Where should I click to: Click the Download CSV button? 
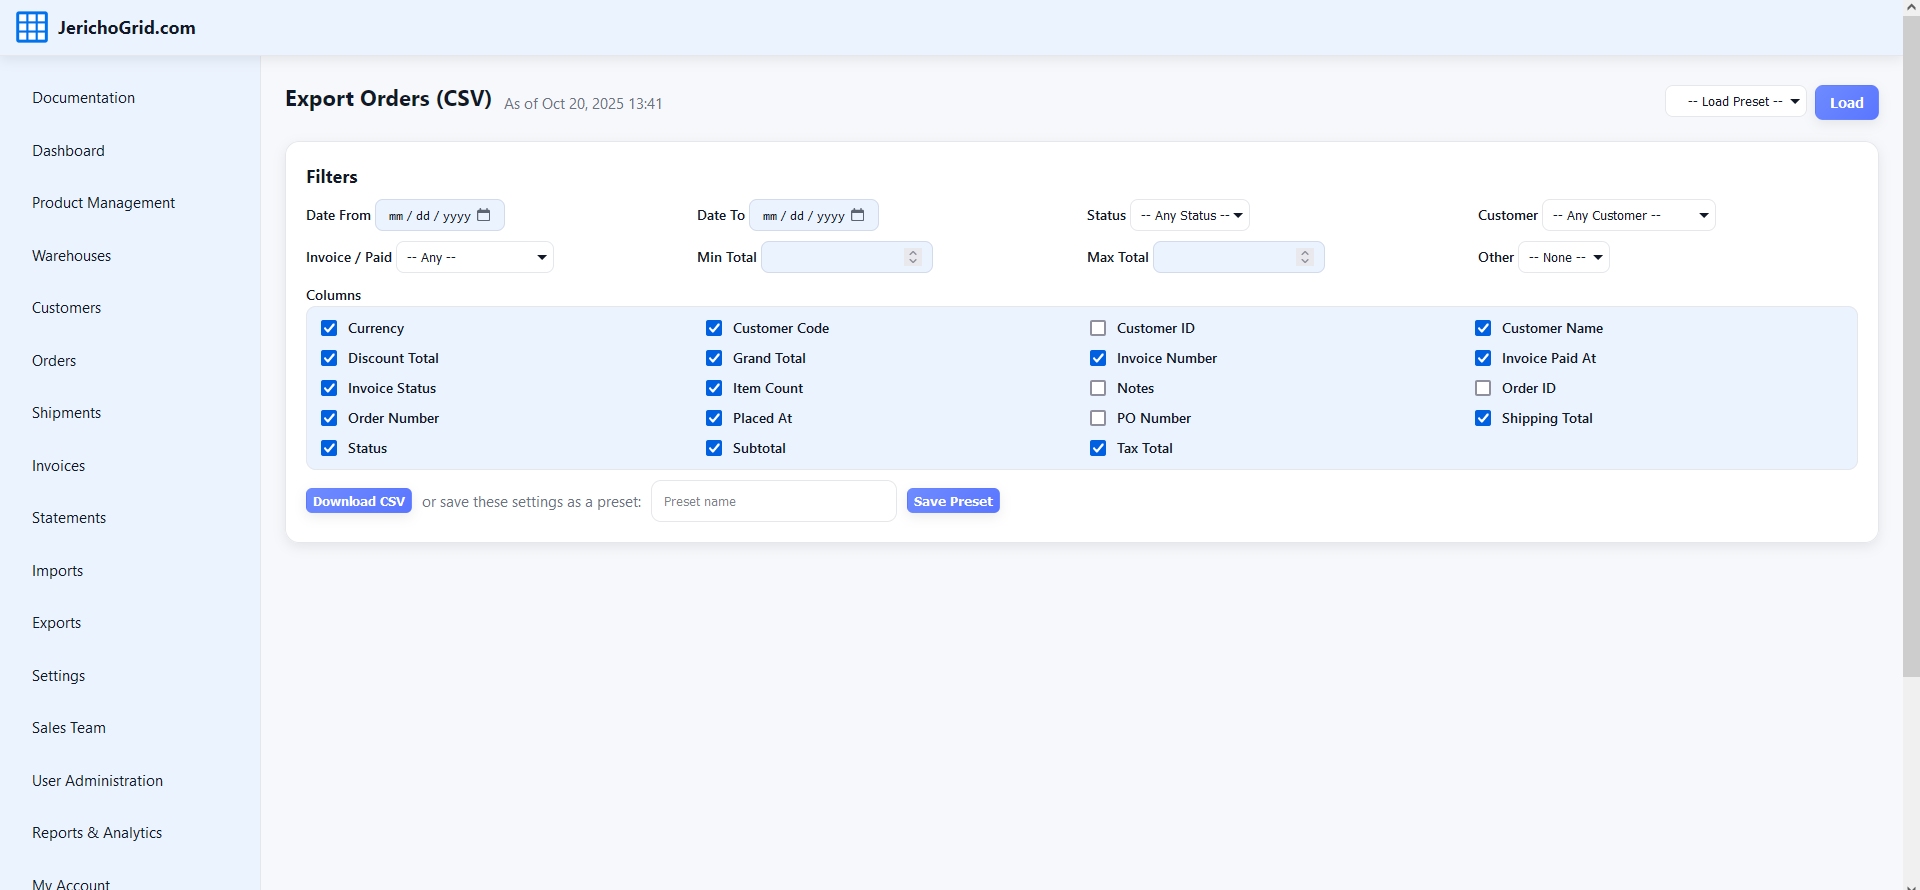(359, 501)
